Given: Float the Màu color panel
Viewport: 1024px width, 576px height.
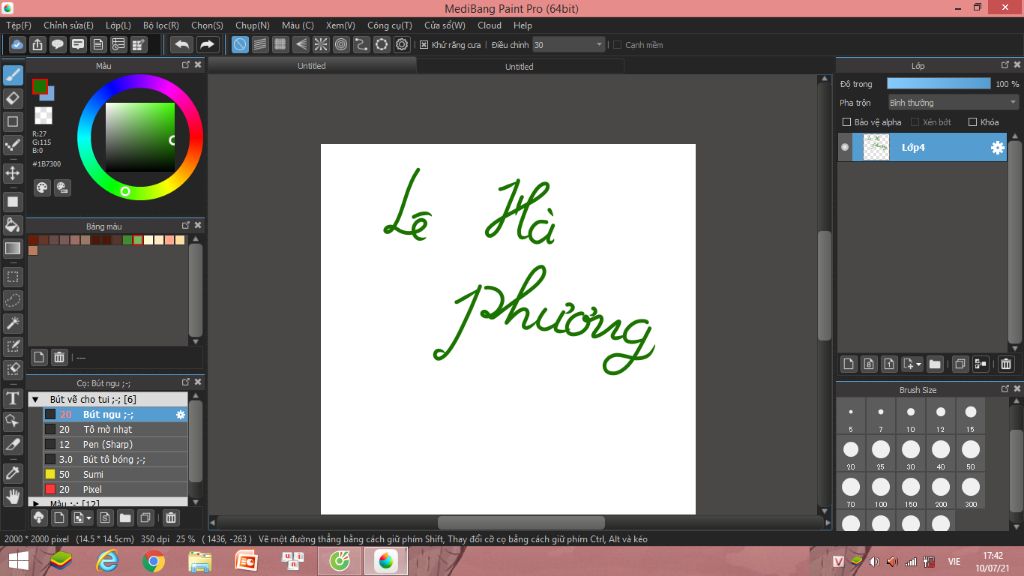Looking at the screenshot, I should click(185, 65).
